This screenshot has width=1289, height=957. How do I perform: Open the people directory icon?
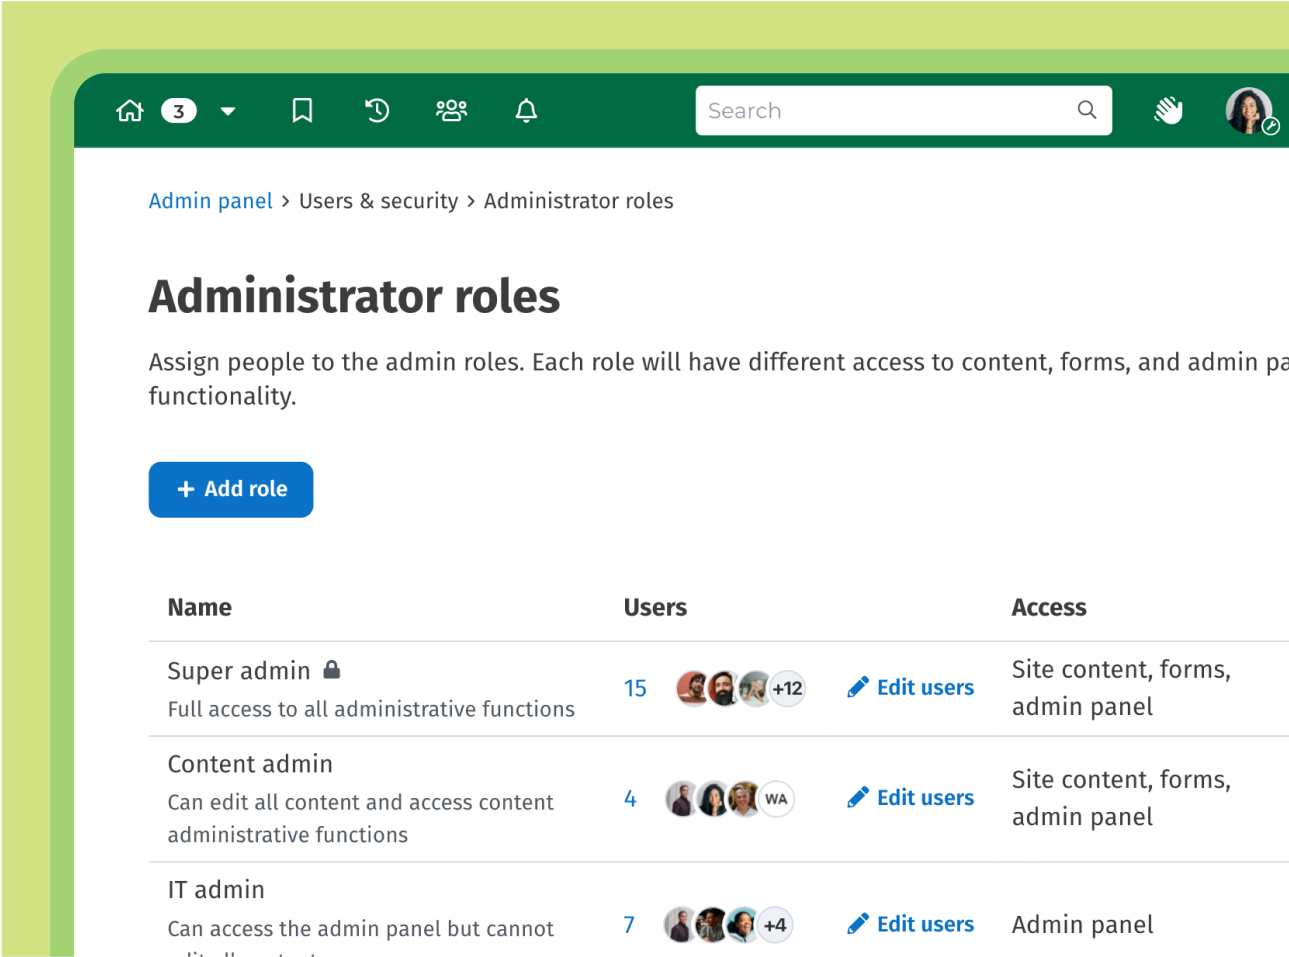[451, 110]
